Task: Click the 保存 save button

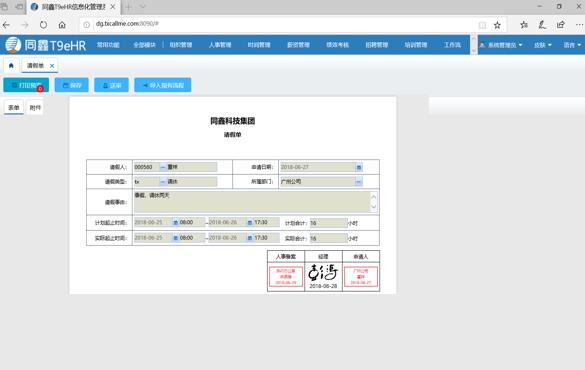Action: click(x=72, y=85)
